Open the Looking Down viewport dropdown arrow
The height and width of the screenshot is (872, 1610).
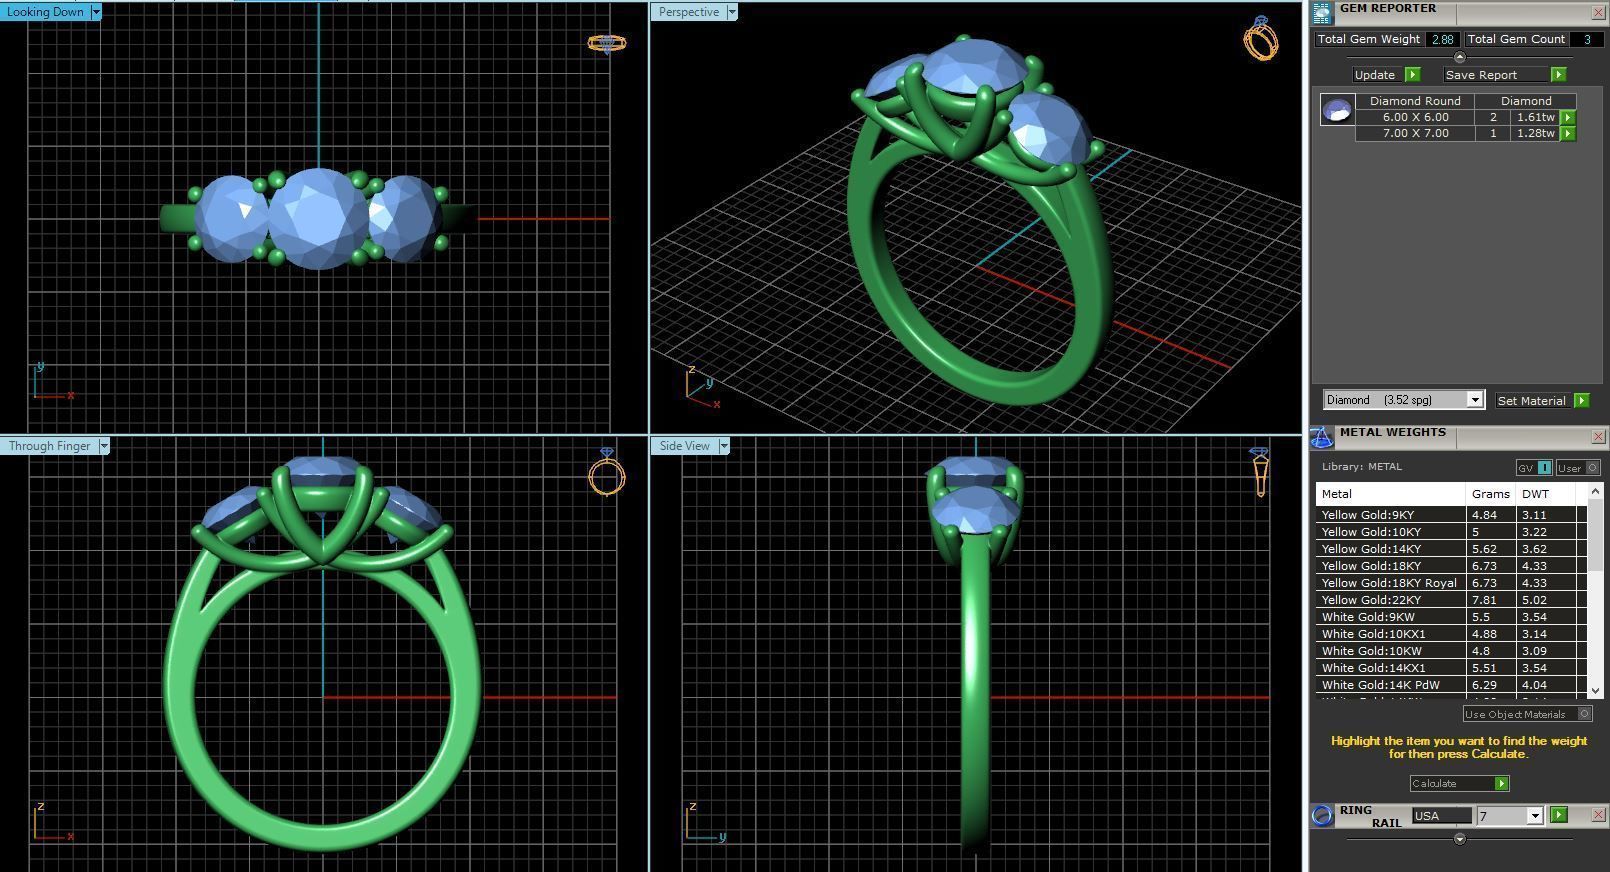[x=96, y=12]
